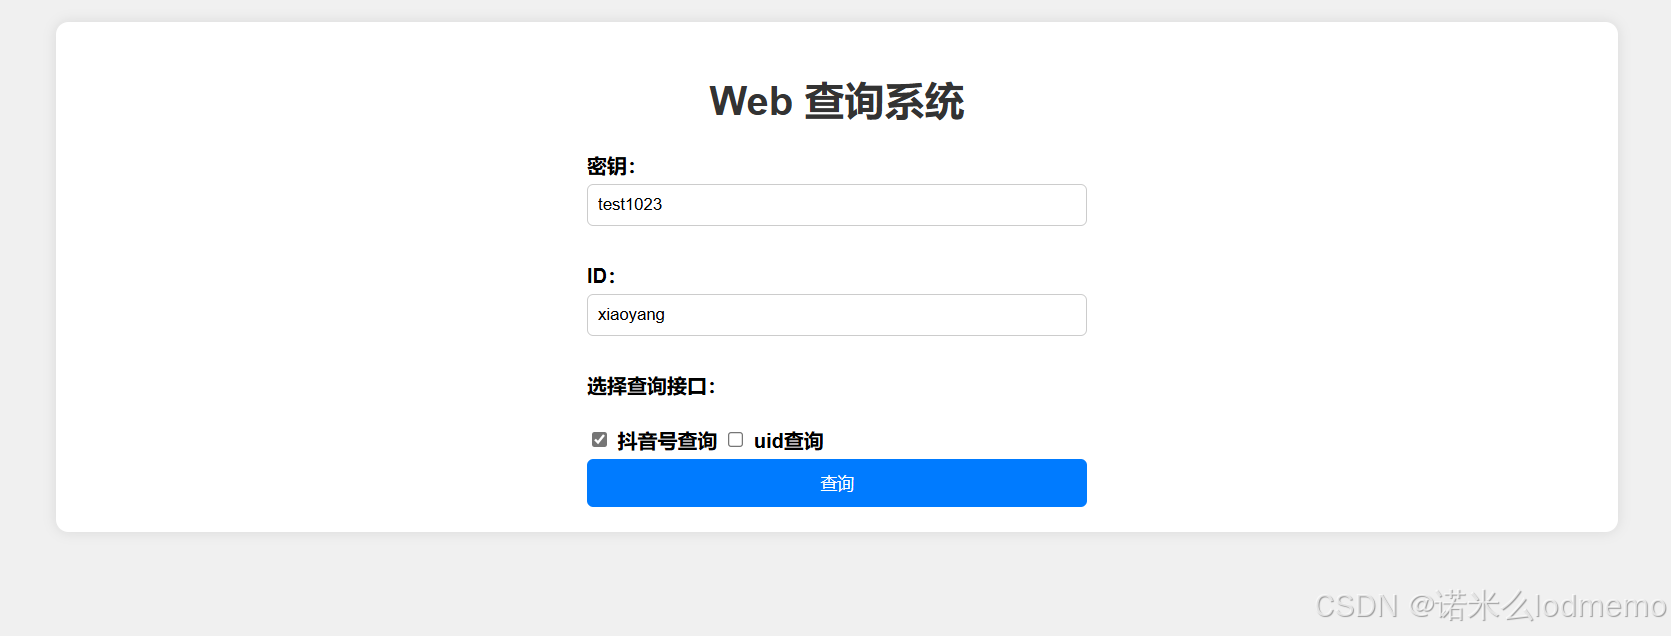1671x636 pixels.
Task: Focus the ID input field
Action: click(x=836, y=315)
